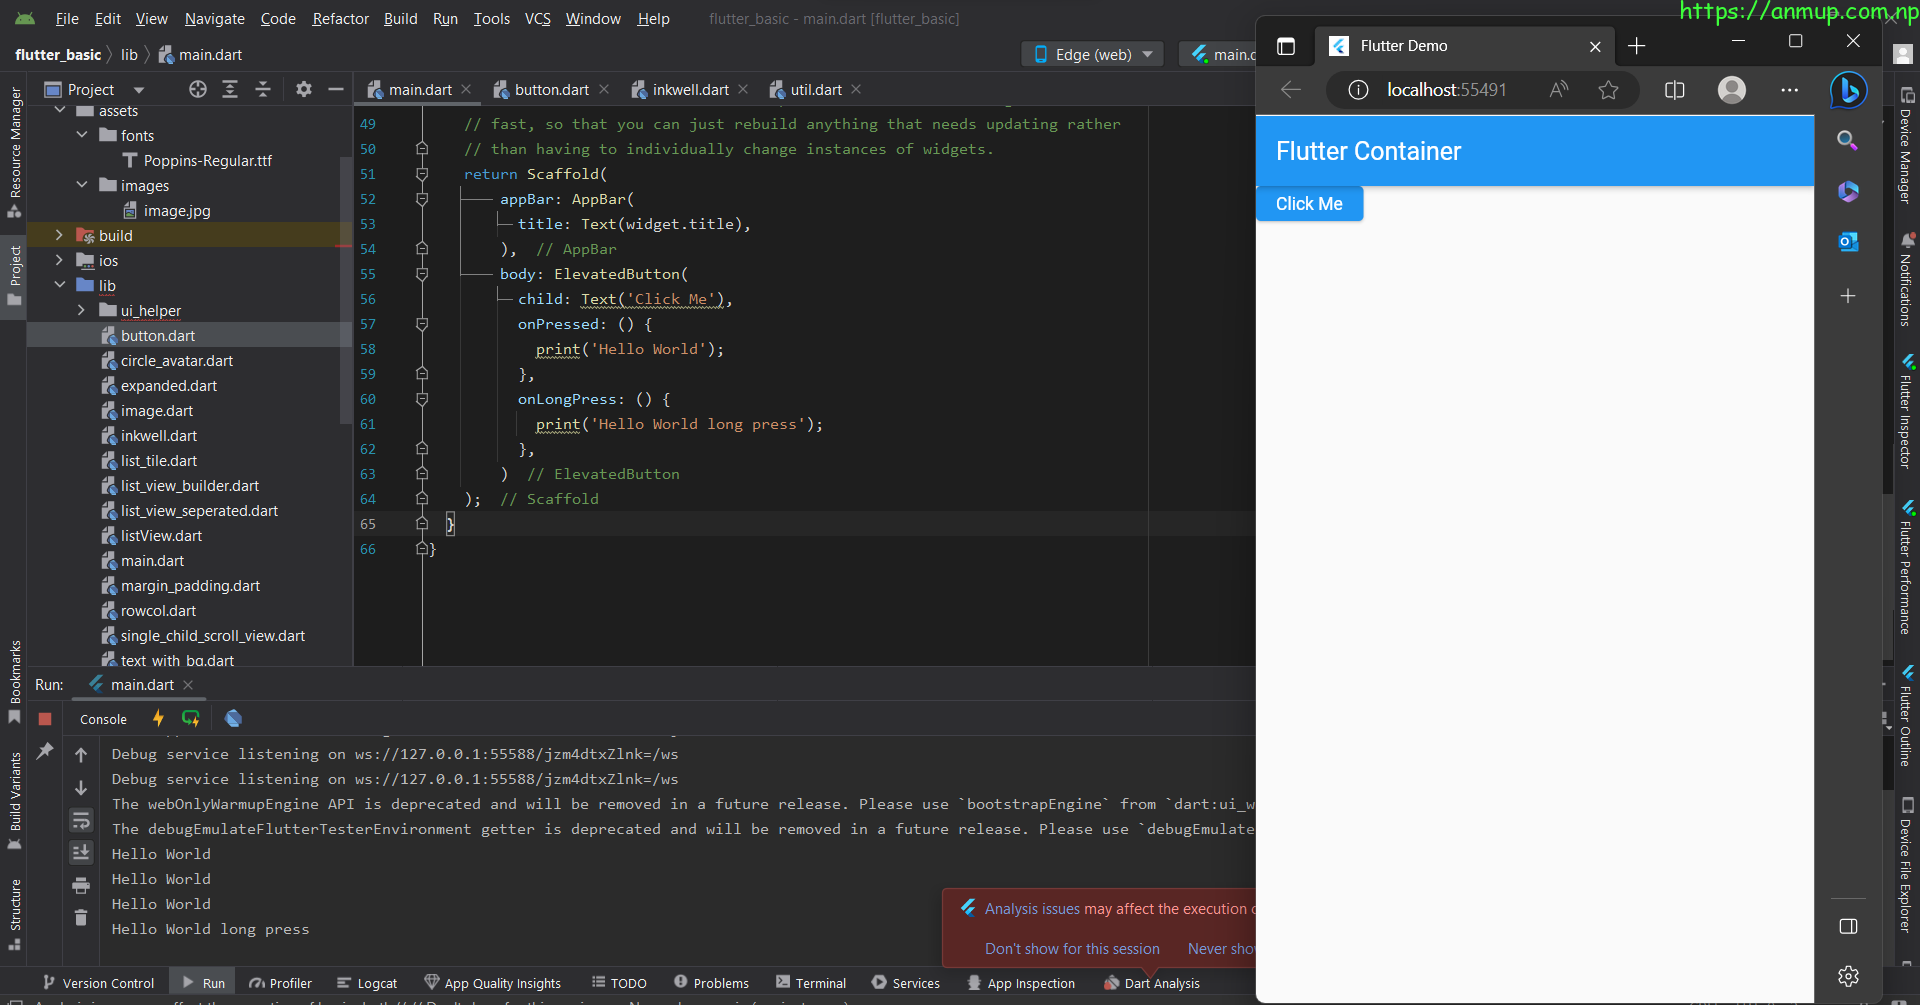Open Edge sidebar search icon

tap(1848, 141)
